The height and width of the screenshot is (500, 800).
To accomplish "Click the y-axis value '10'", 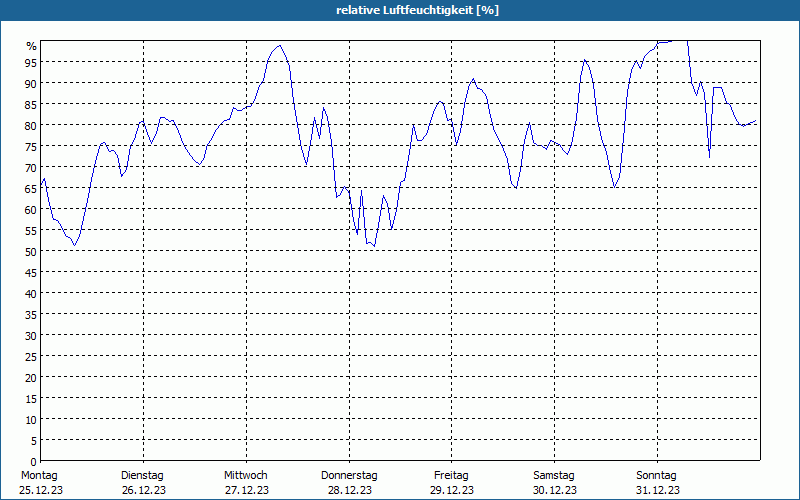I will 32,419.
